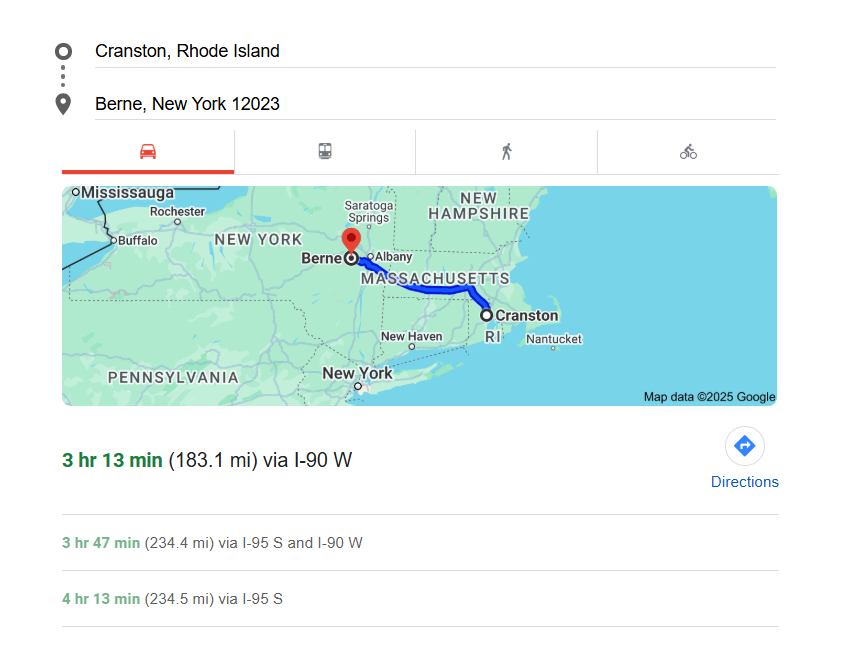Select the driving car travel mode

pos(148,152)
